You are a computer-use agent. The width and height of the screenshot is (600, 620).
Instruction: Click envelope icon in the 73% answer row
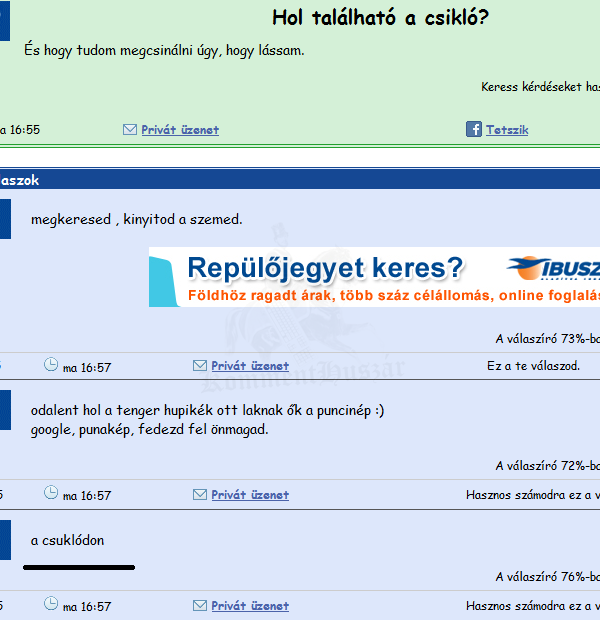click(x=200, y=366)
